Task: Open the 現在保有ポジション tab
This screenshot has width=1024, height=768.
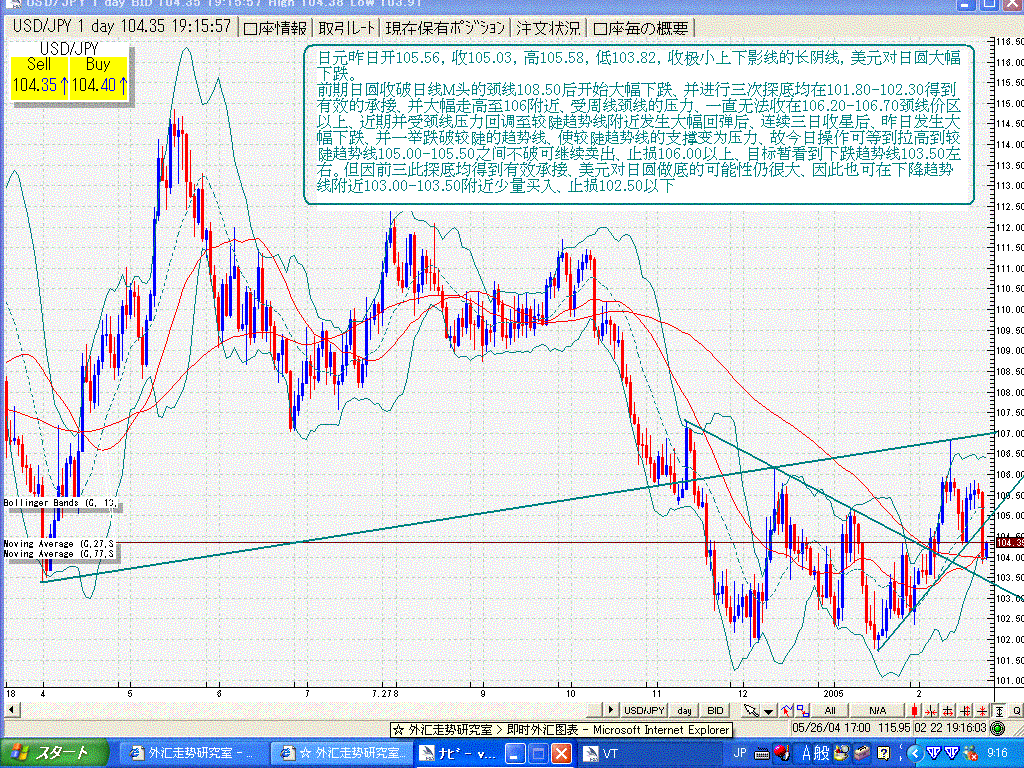Action: [445, 28]
